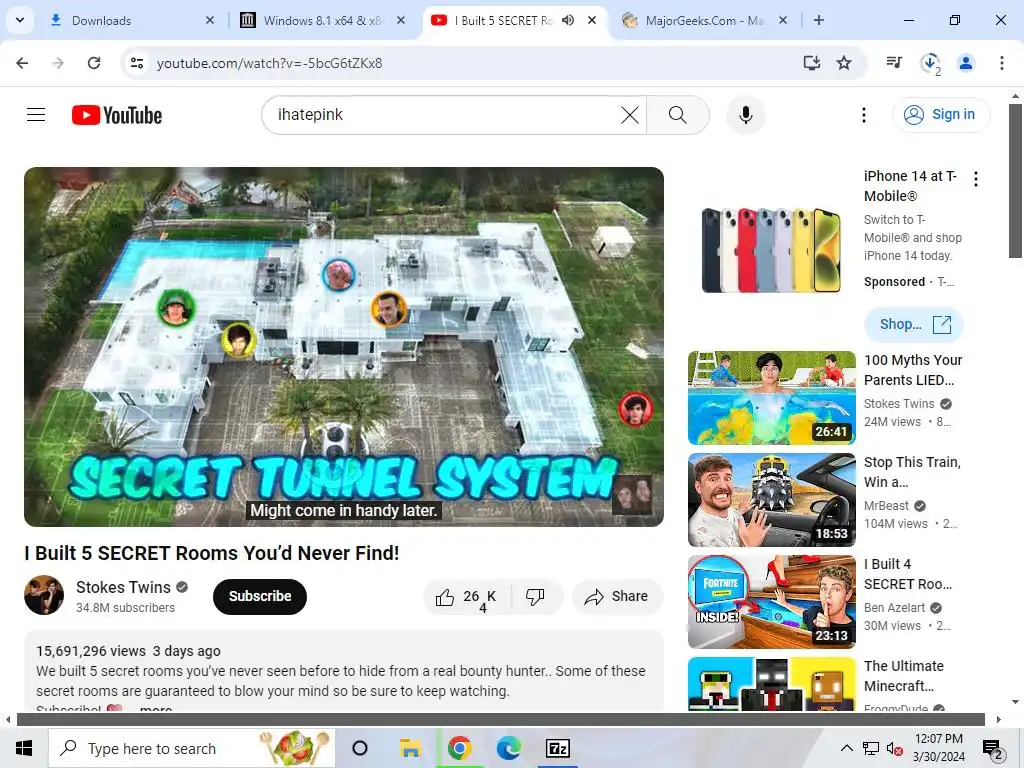Click the taskbar search box

point(191,748)
